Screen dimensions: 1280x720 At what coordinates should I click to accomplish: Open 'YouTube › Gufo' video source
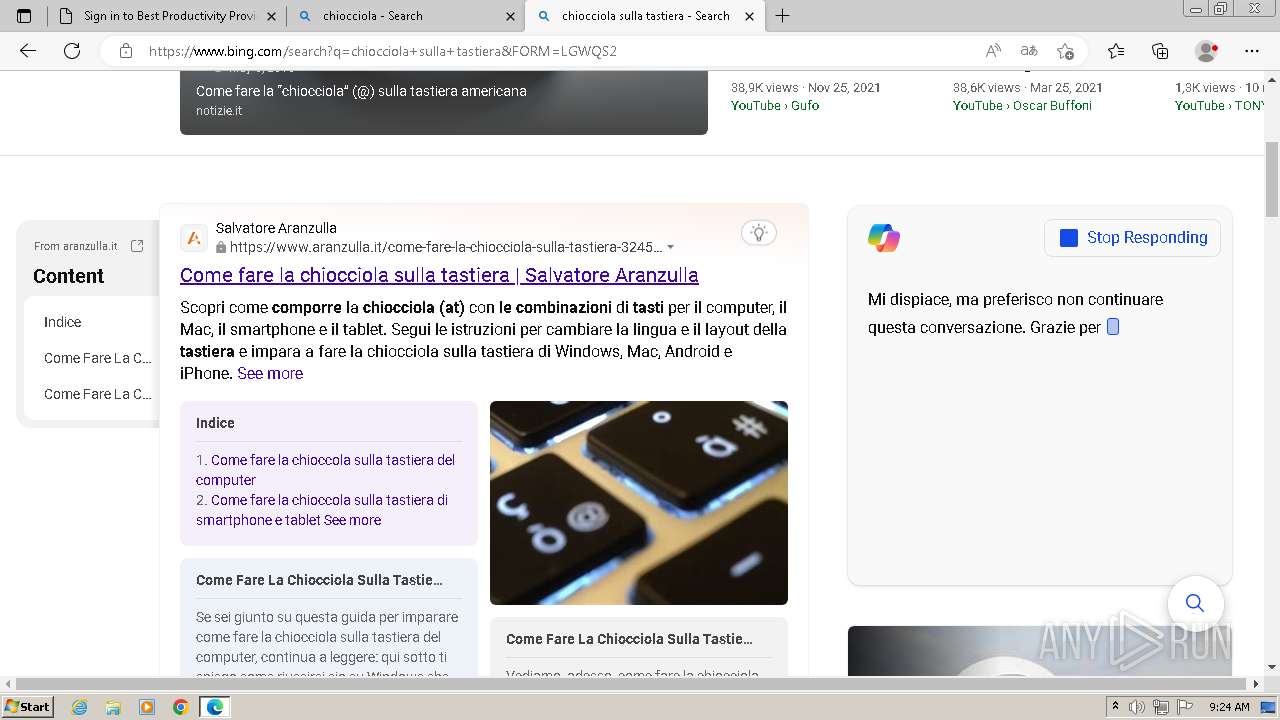click(775, 105)
